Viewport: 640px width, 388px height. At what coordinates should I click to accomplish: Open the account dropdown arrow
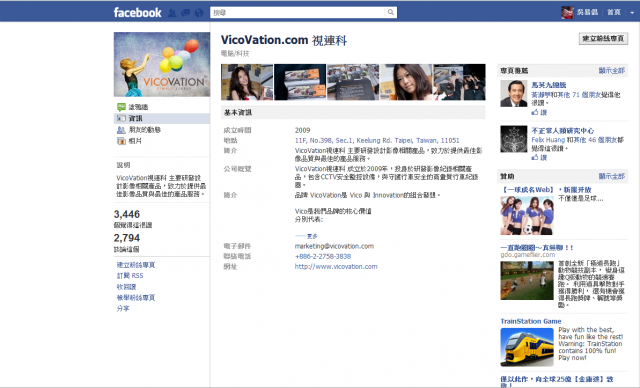(632, 13)
